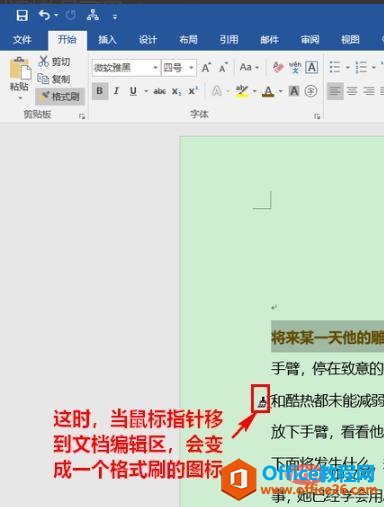Screen dimensions: 384x507
Task: Click the Copy (复制) icon
Action: (43, 79)
